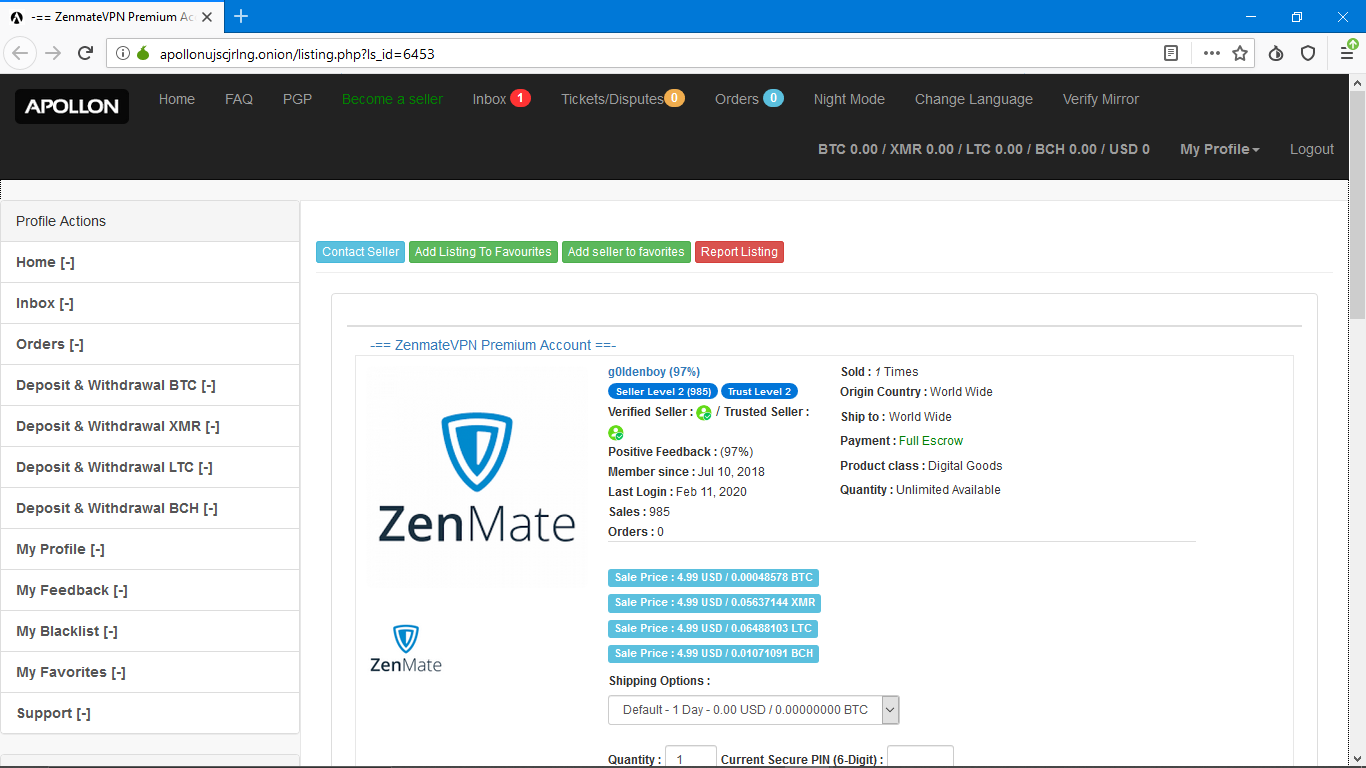Collapse My Blacklist [-] sidebar section
This screenshot has width=1366, height=768.
[150, 631]
